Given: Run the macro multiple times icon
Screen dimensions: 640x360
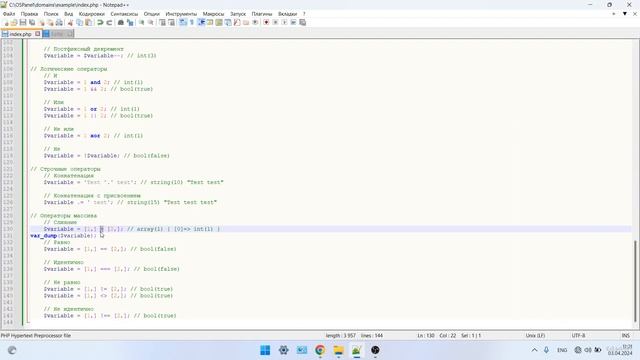Looking at the screenshot, I should pyautogui.click(x=293, y=22).
